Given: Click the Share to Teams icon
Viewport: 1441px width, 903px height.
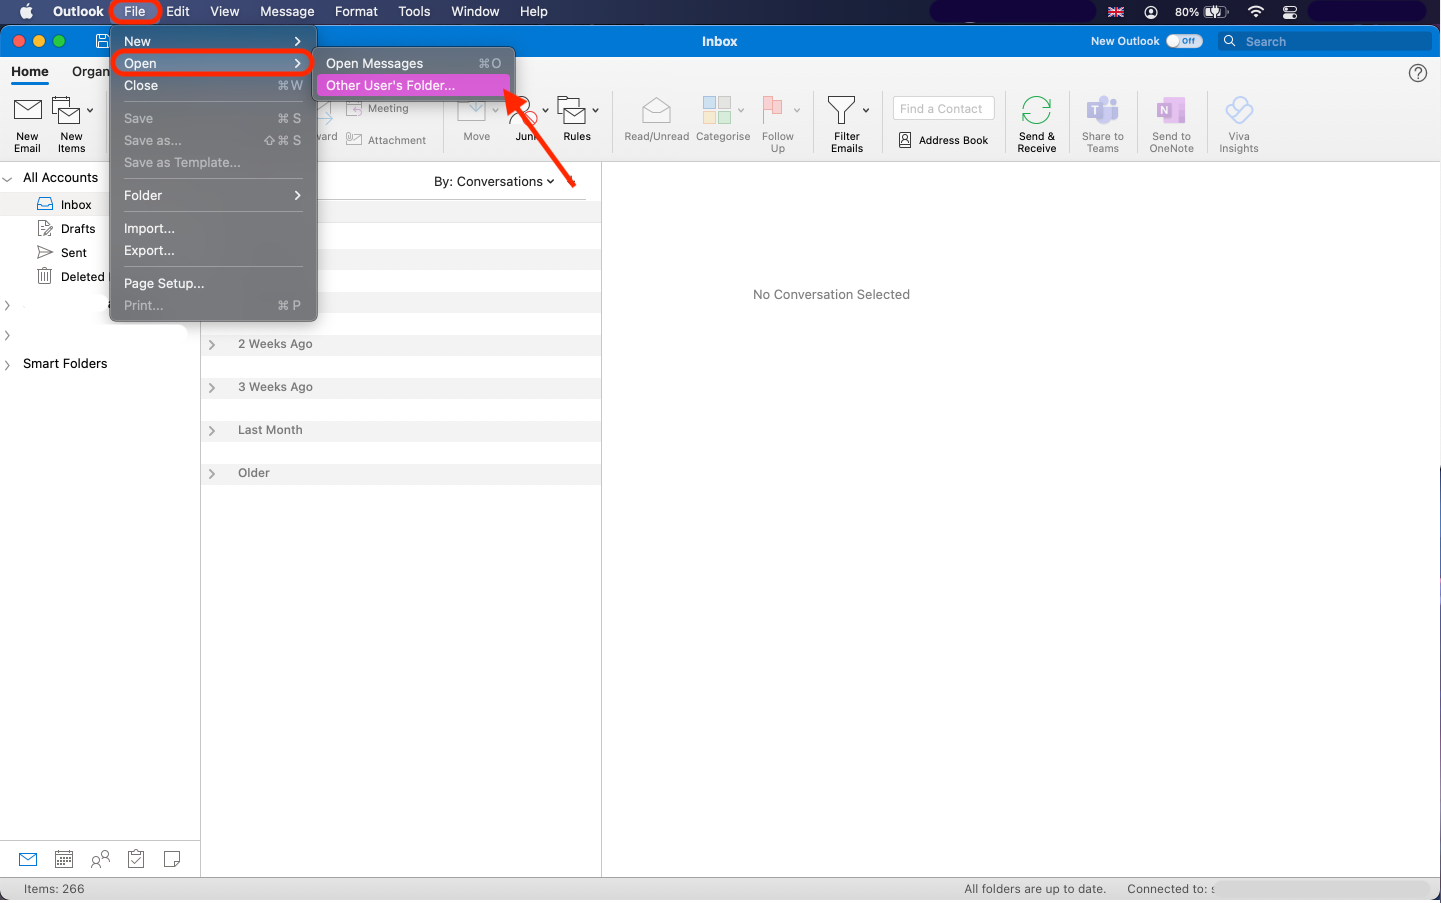Looking at the screenshot, I should pos(1102,110).
